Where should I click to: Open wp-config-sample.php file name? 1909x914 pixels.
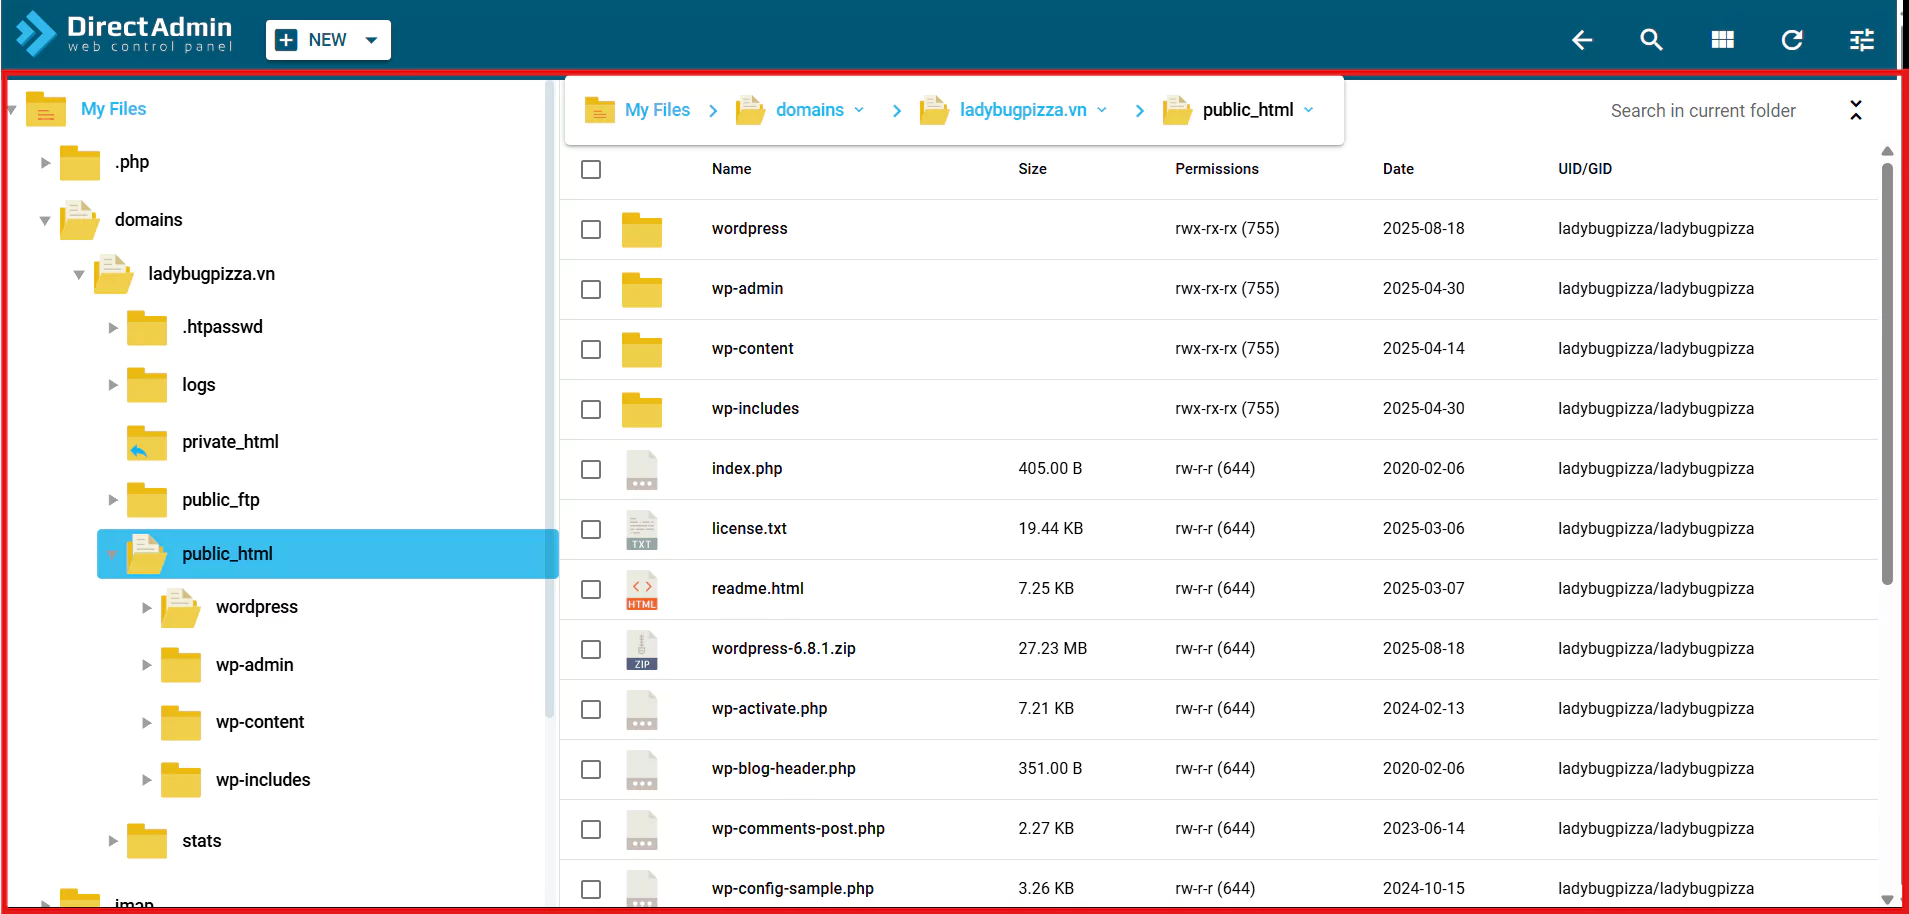(x=793, y=888)
